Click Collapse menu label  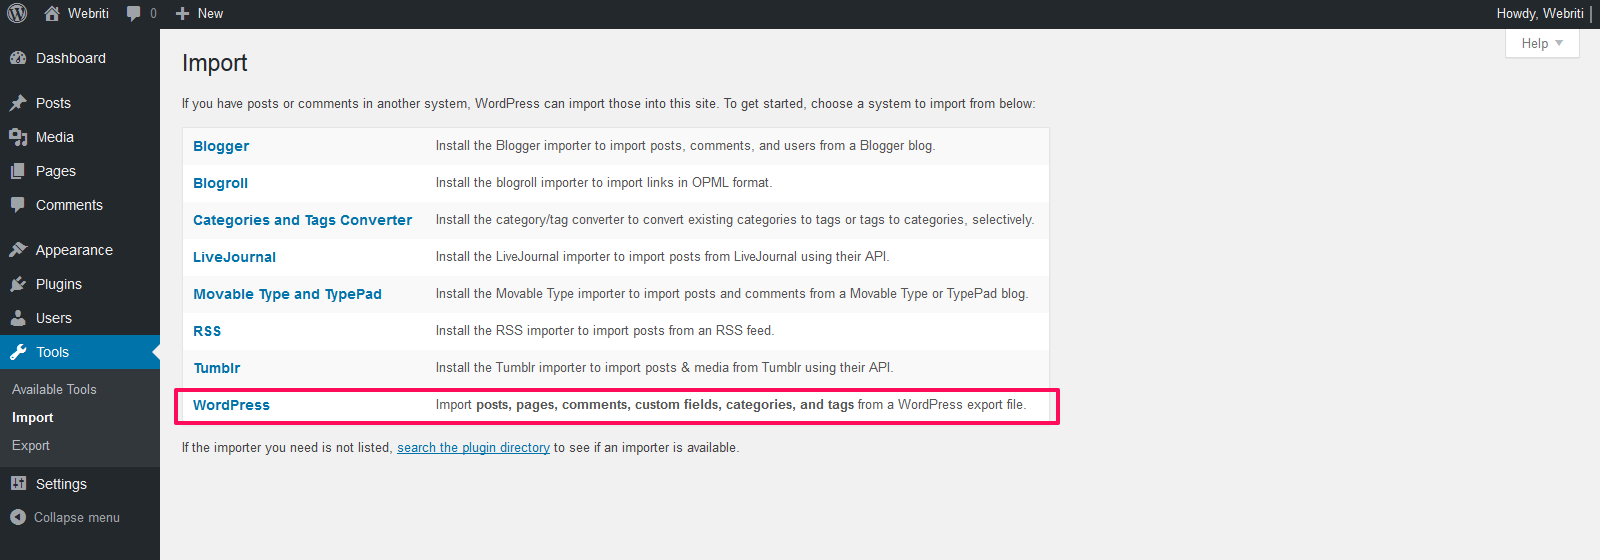pos(77,517)
